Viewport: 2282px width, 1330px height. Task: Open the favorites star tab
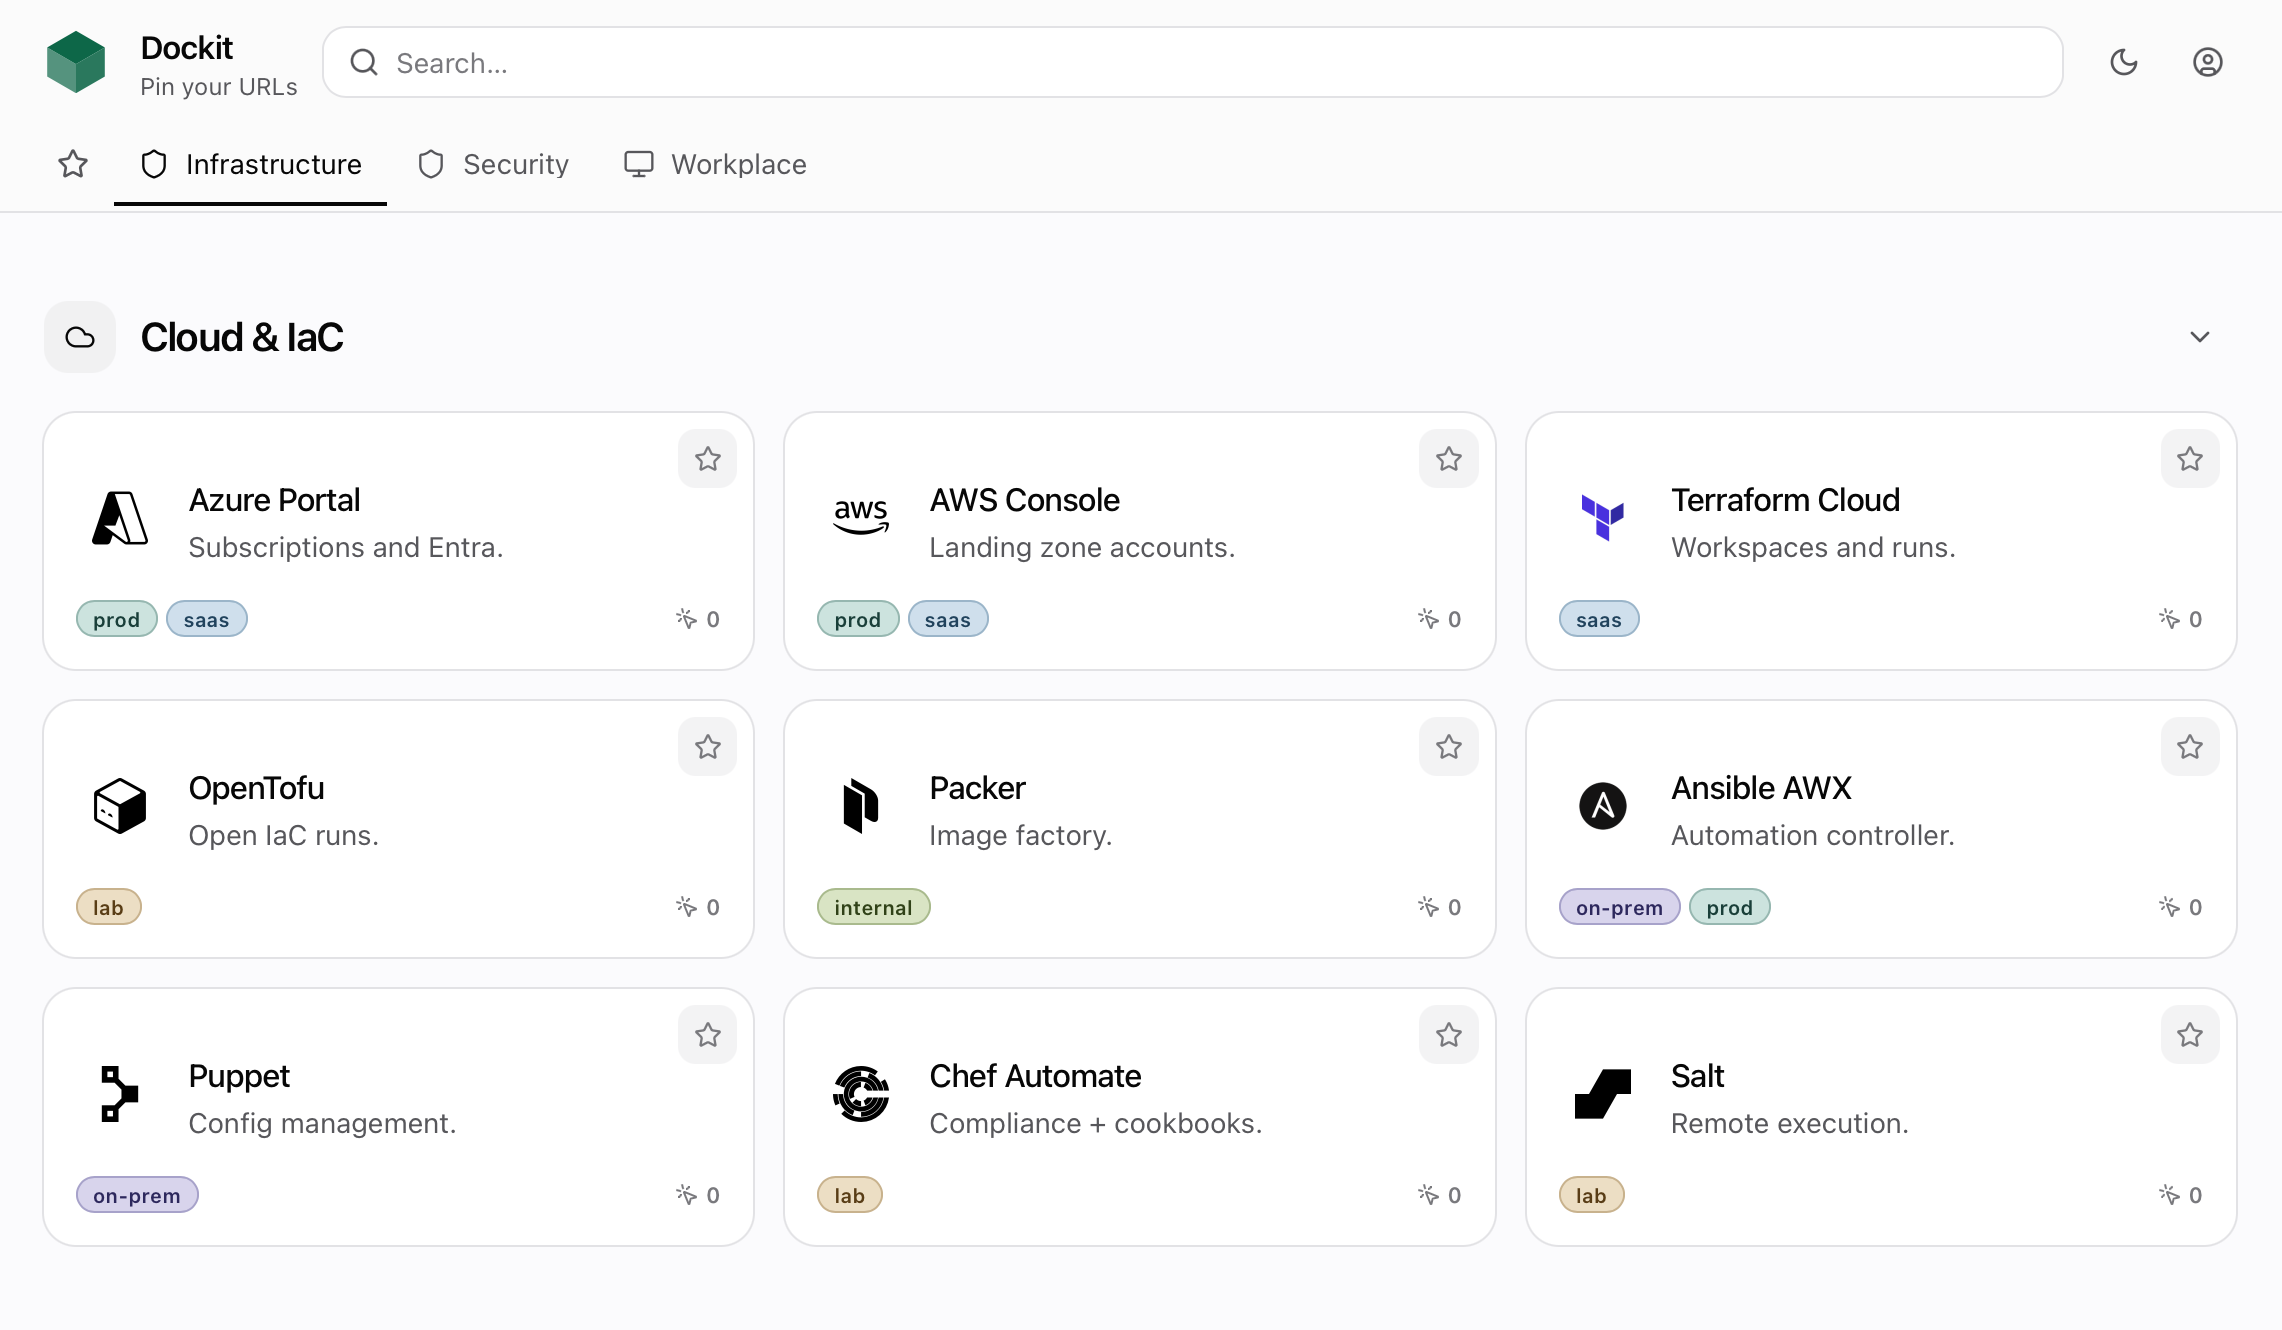coord(73,164)
